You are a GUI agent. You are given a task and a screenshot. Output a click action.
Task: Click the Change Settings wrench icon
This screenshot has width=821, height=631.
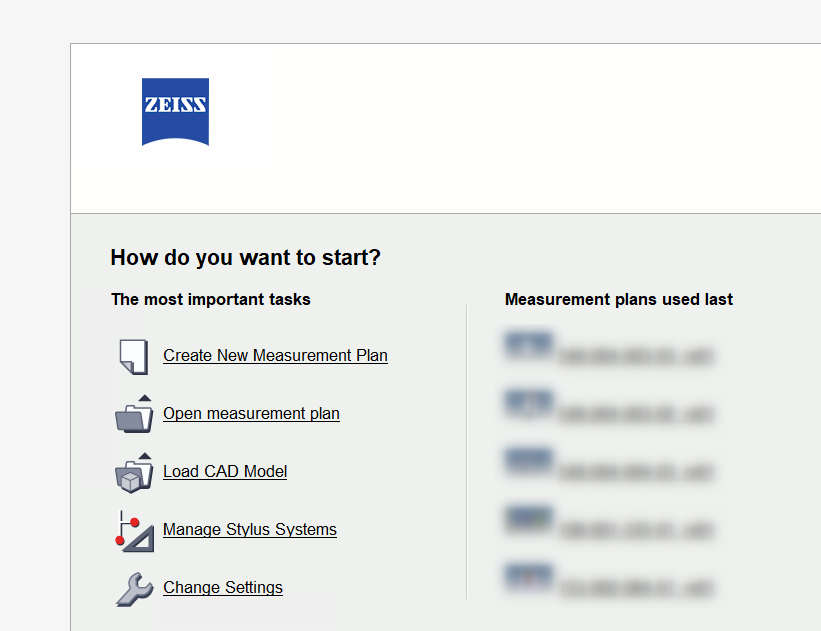[134, 589]
